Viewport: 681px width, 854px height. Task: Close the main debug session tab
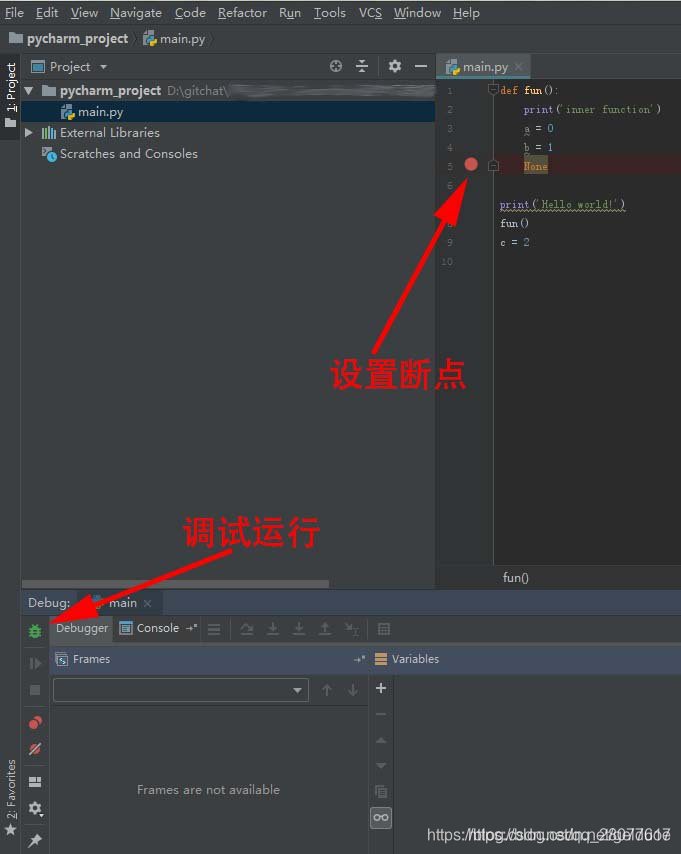[x=147, y=603]
